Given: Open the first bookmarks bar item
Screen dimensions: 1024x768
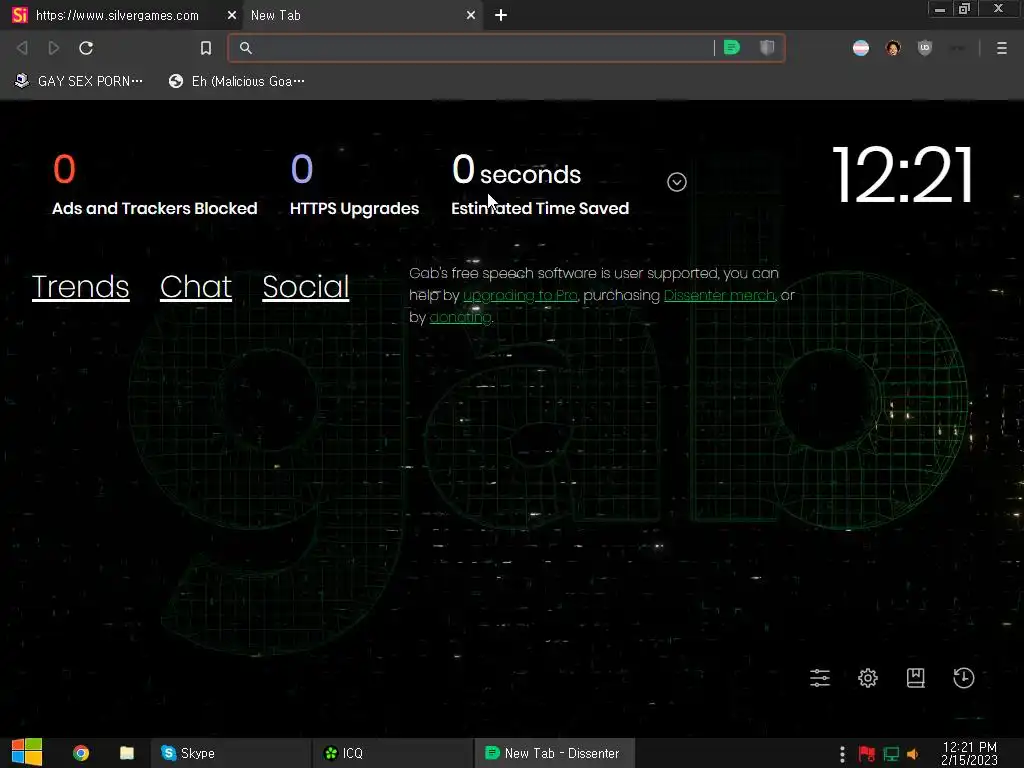Looking at the screenshot, I should point(78,81).
